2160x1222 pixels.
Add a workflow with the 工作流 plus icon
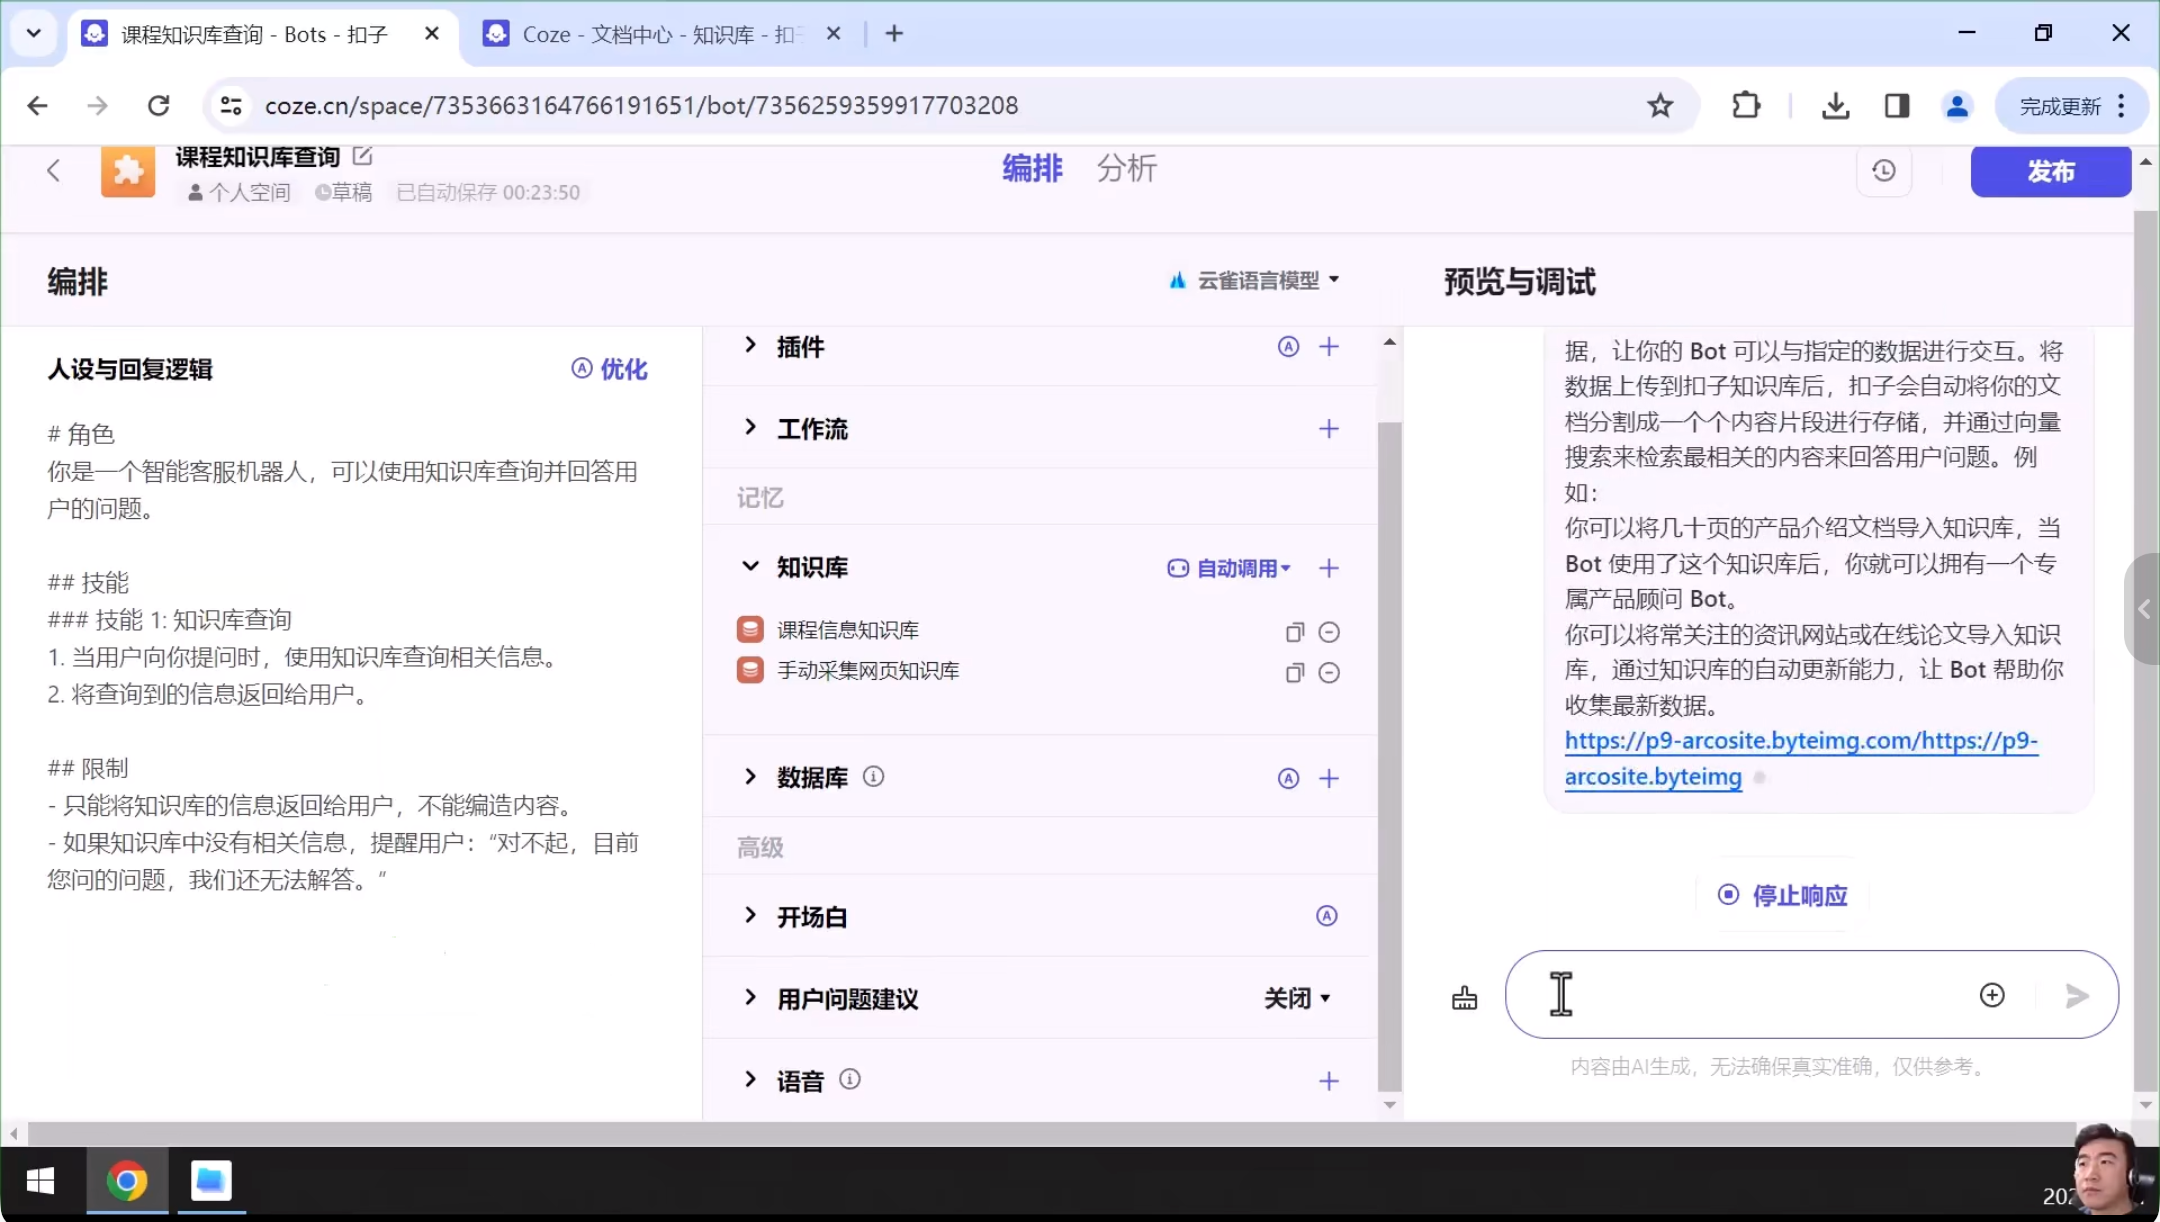tap(1328, 429)
